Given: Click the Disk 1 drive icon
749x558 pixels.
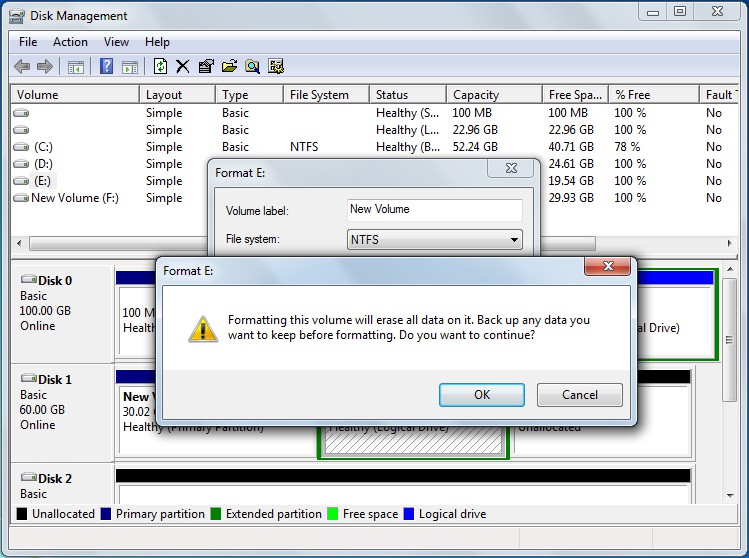Looking at the screenshot, I should [x=29, y=378].
